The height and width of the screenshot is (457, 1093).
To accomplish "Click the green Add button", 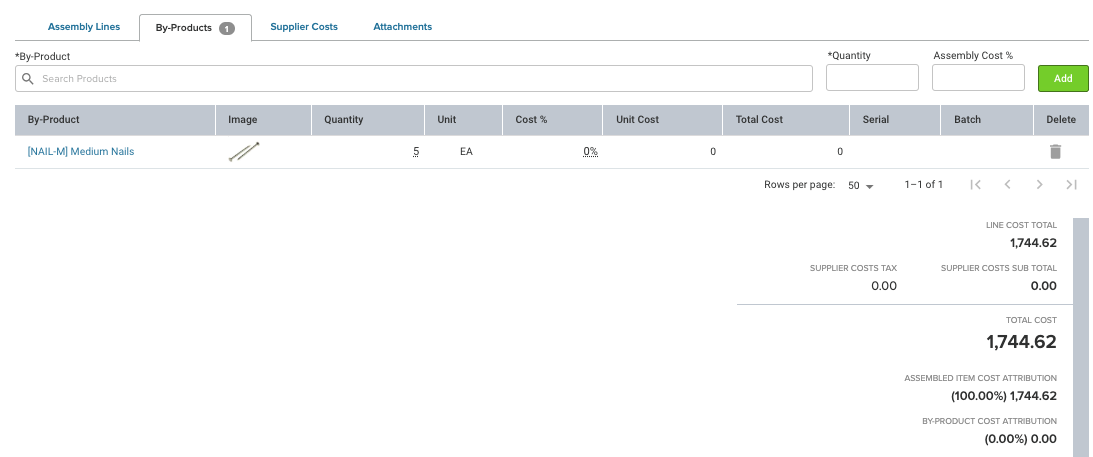I will coord(1063,78).
